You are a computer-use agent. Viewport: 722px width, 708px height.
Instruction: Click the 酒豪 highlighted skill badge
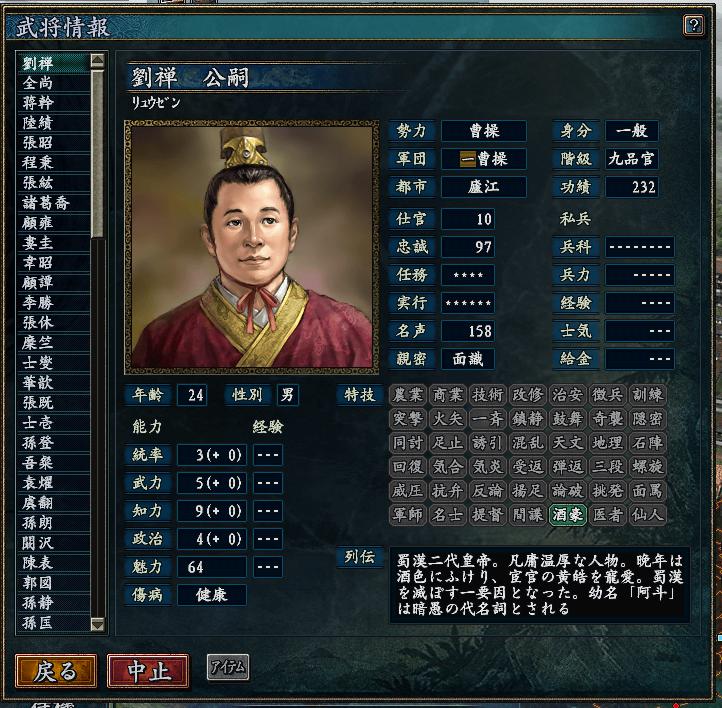(x=567, y=515)
